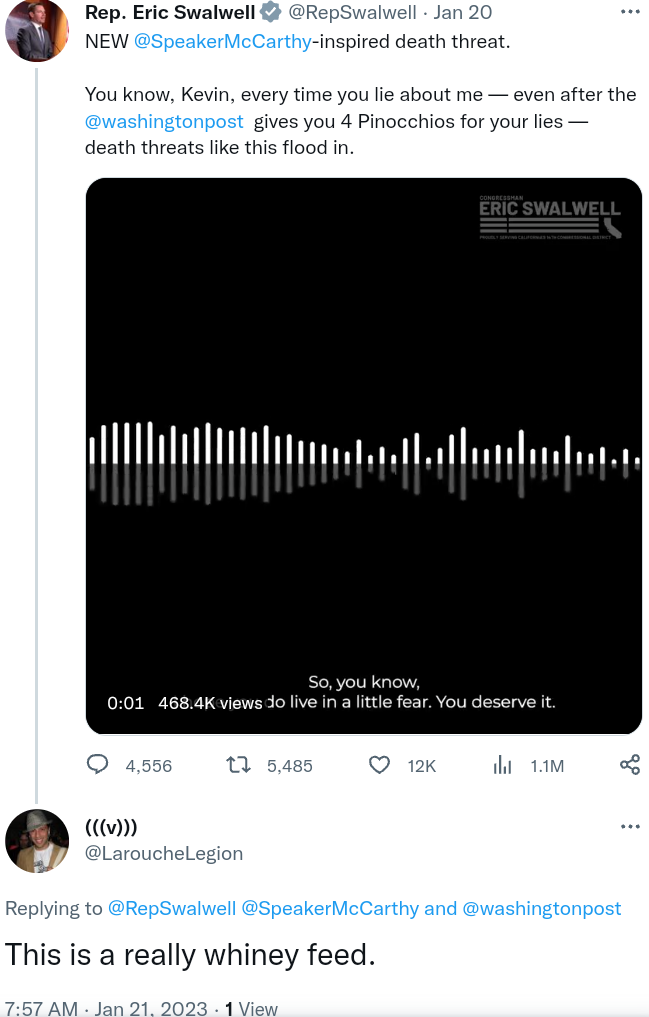This screenshot has height=1017, width=649.
Task: Retweet Rep. Eric Swalwell's tweet
Action: (238, 765)
